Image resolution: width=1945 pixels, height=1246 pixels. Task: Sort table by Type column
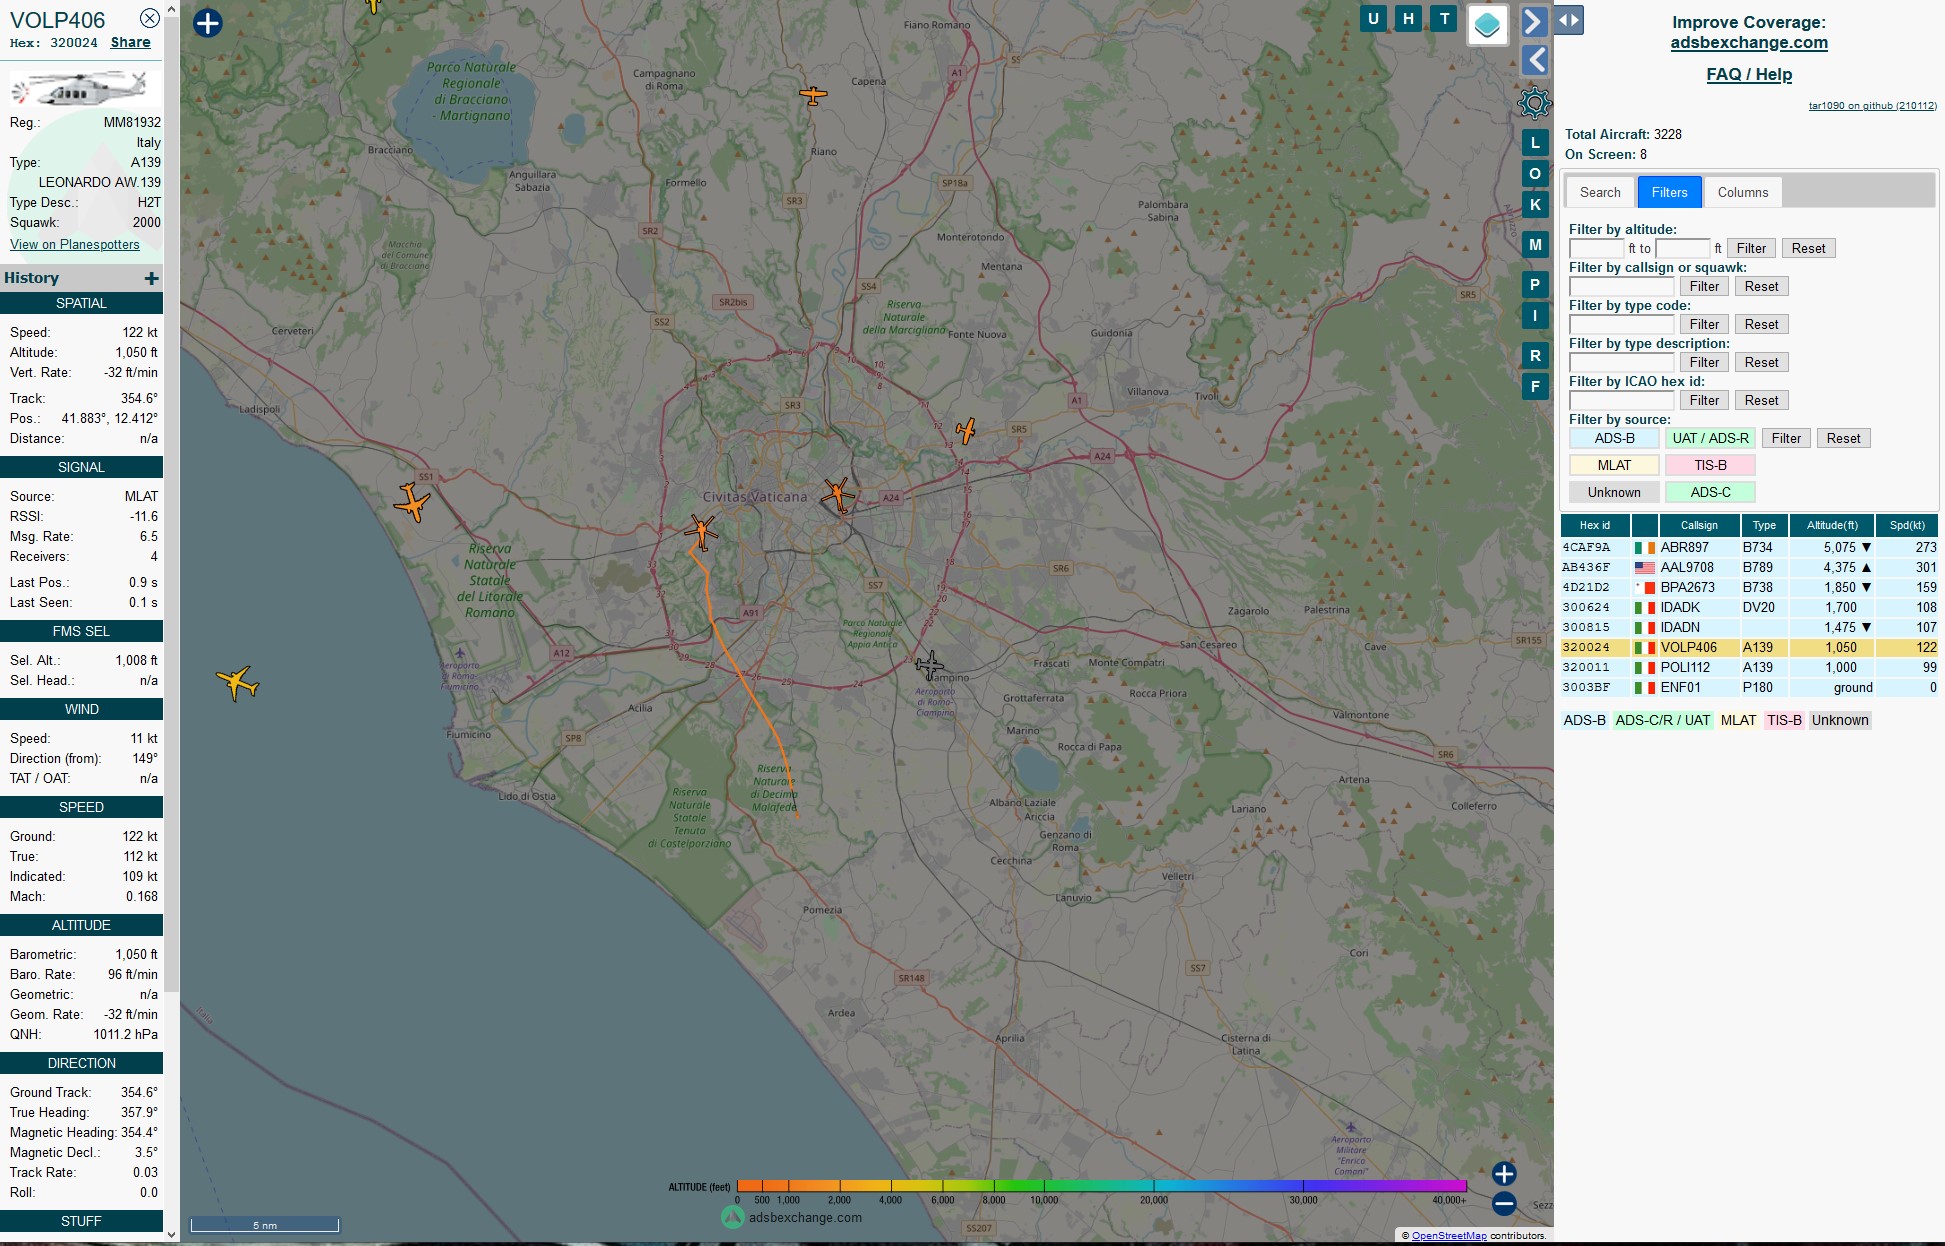point(1764,525)
